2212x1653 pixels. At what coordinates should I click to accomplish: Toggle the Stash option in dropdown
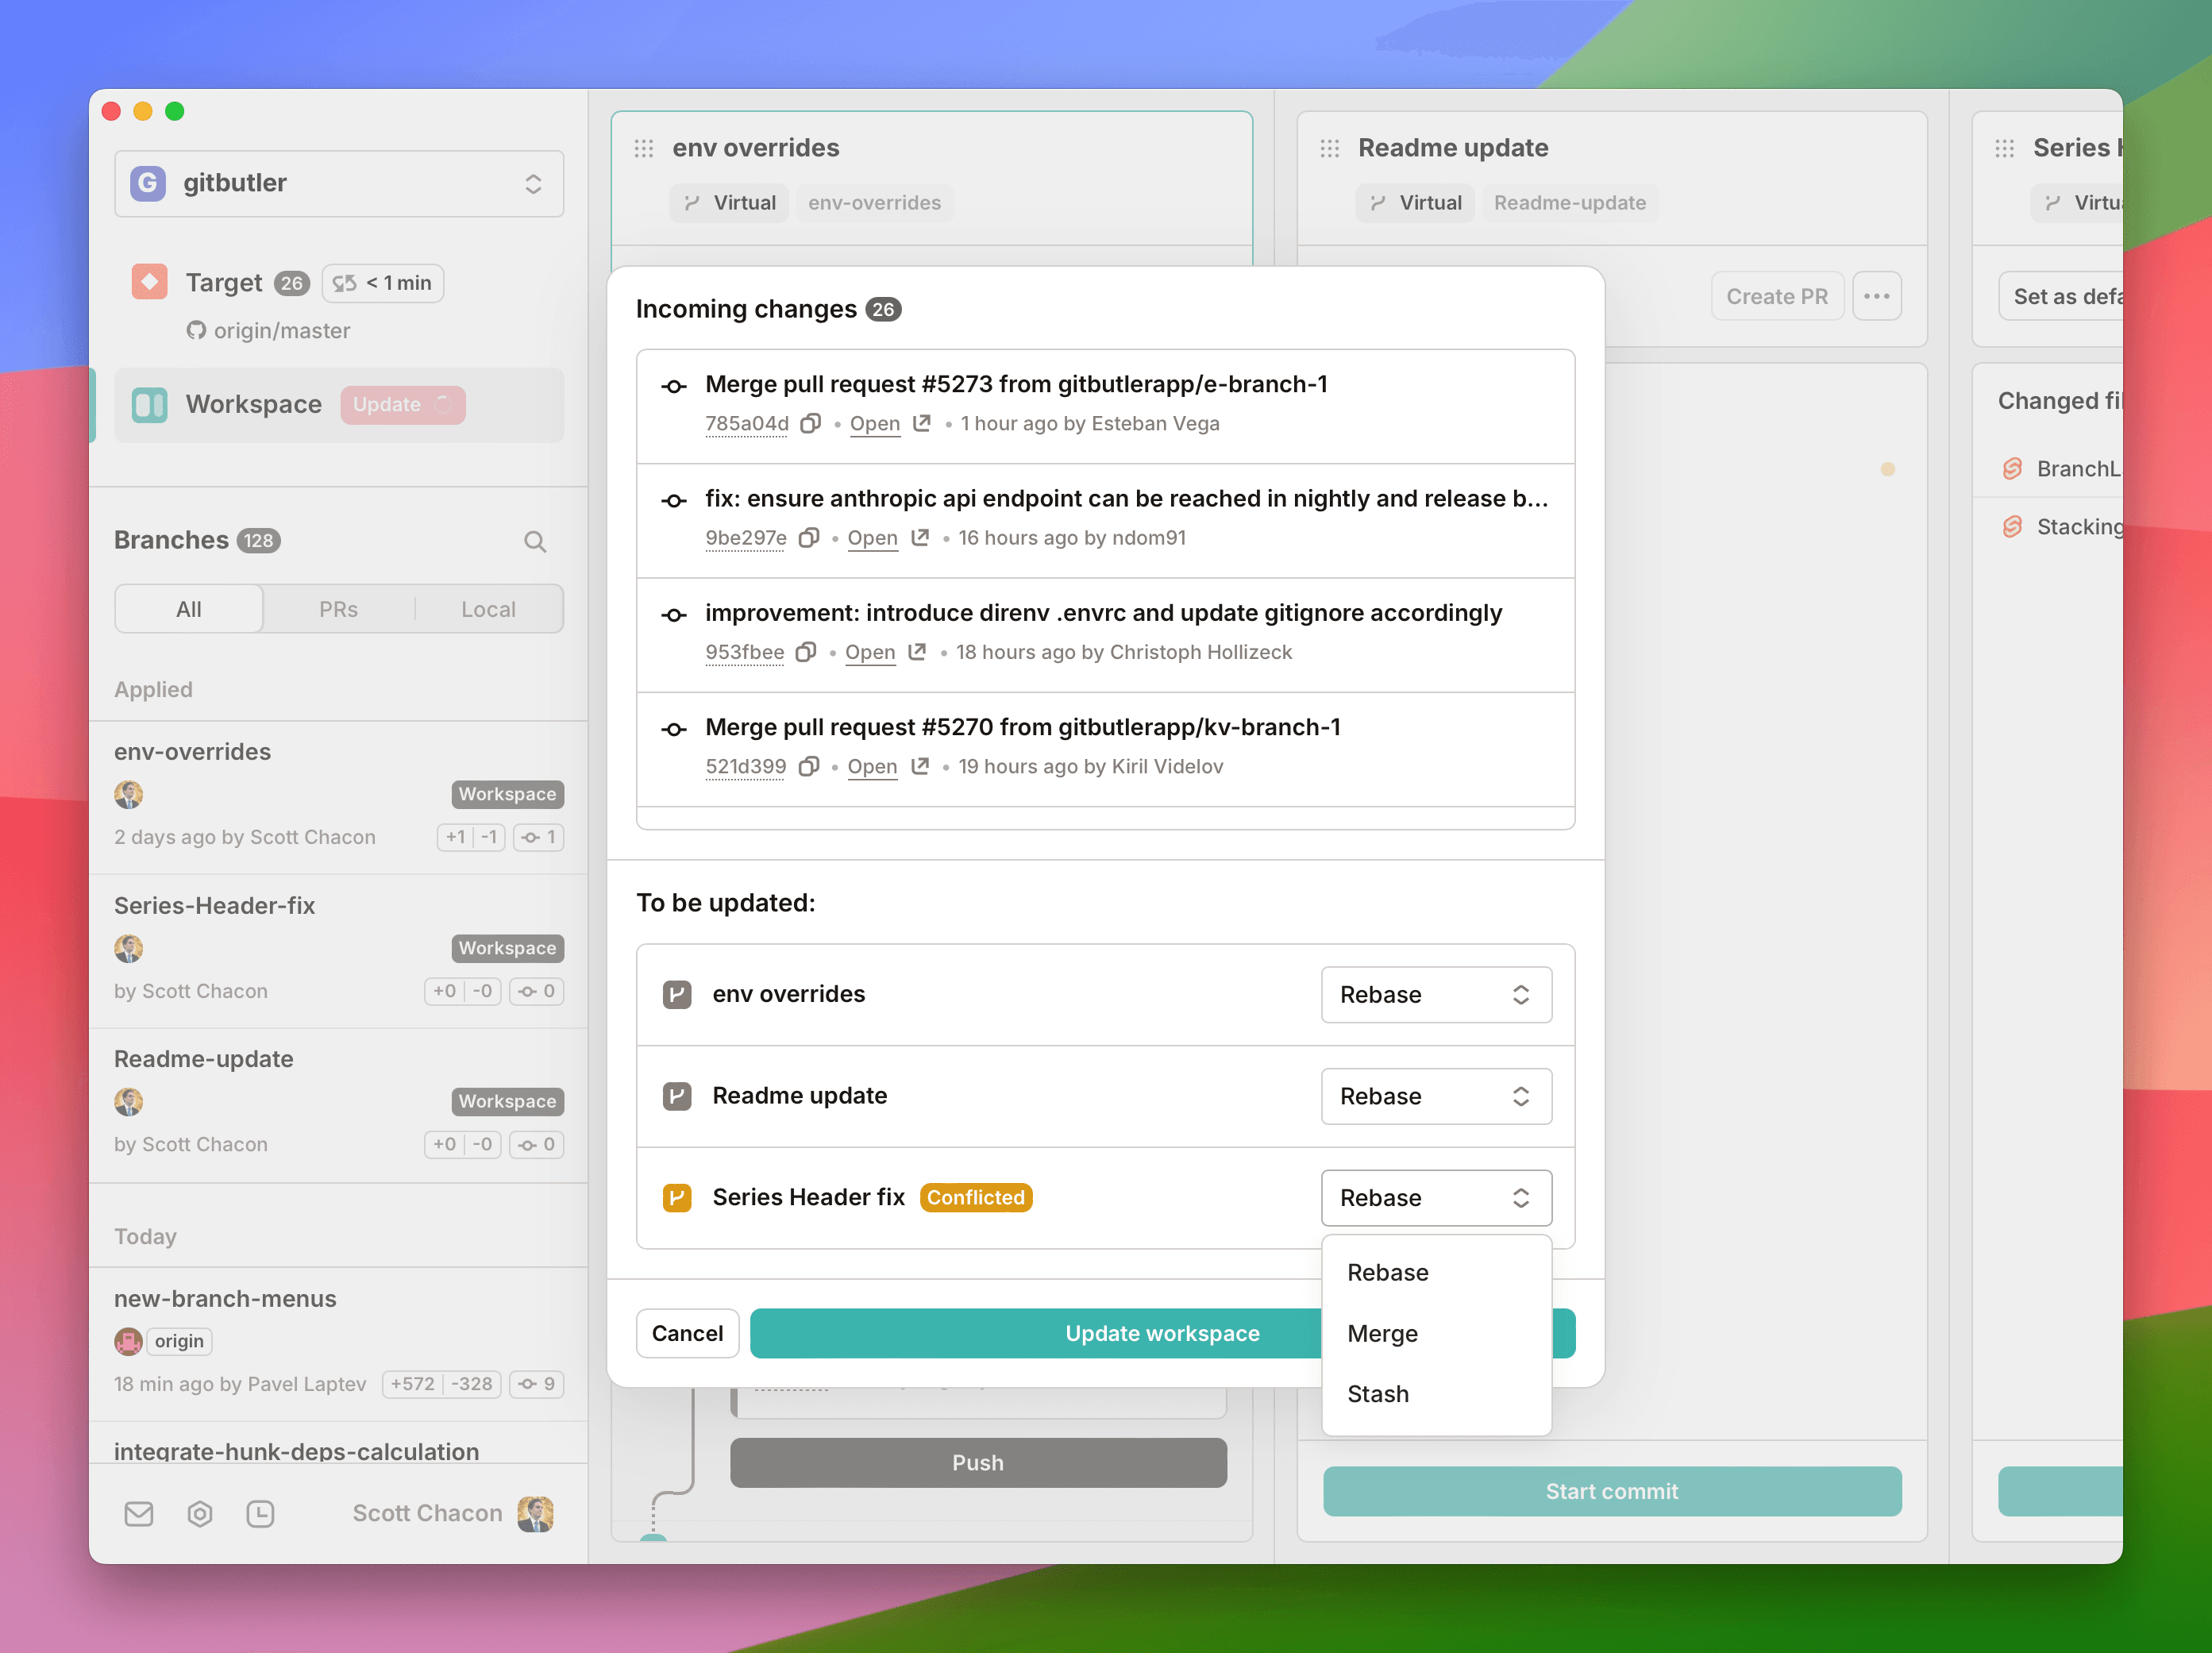[x=1378, y=1394]
